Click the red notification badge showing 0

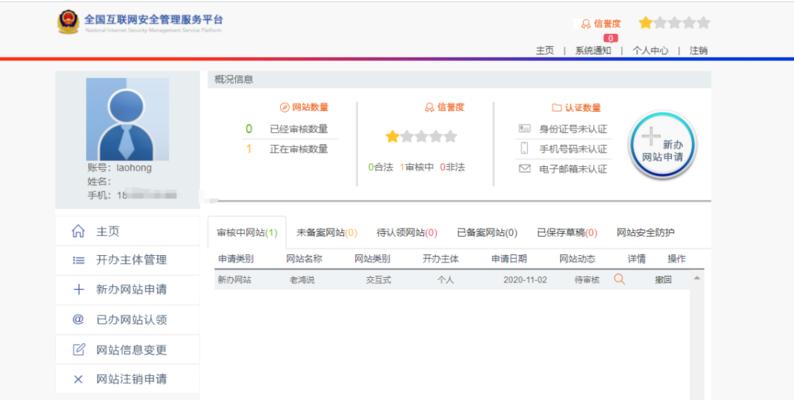click(x=610, y=38)
